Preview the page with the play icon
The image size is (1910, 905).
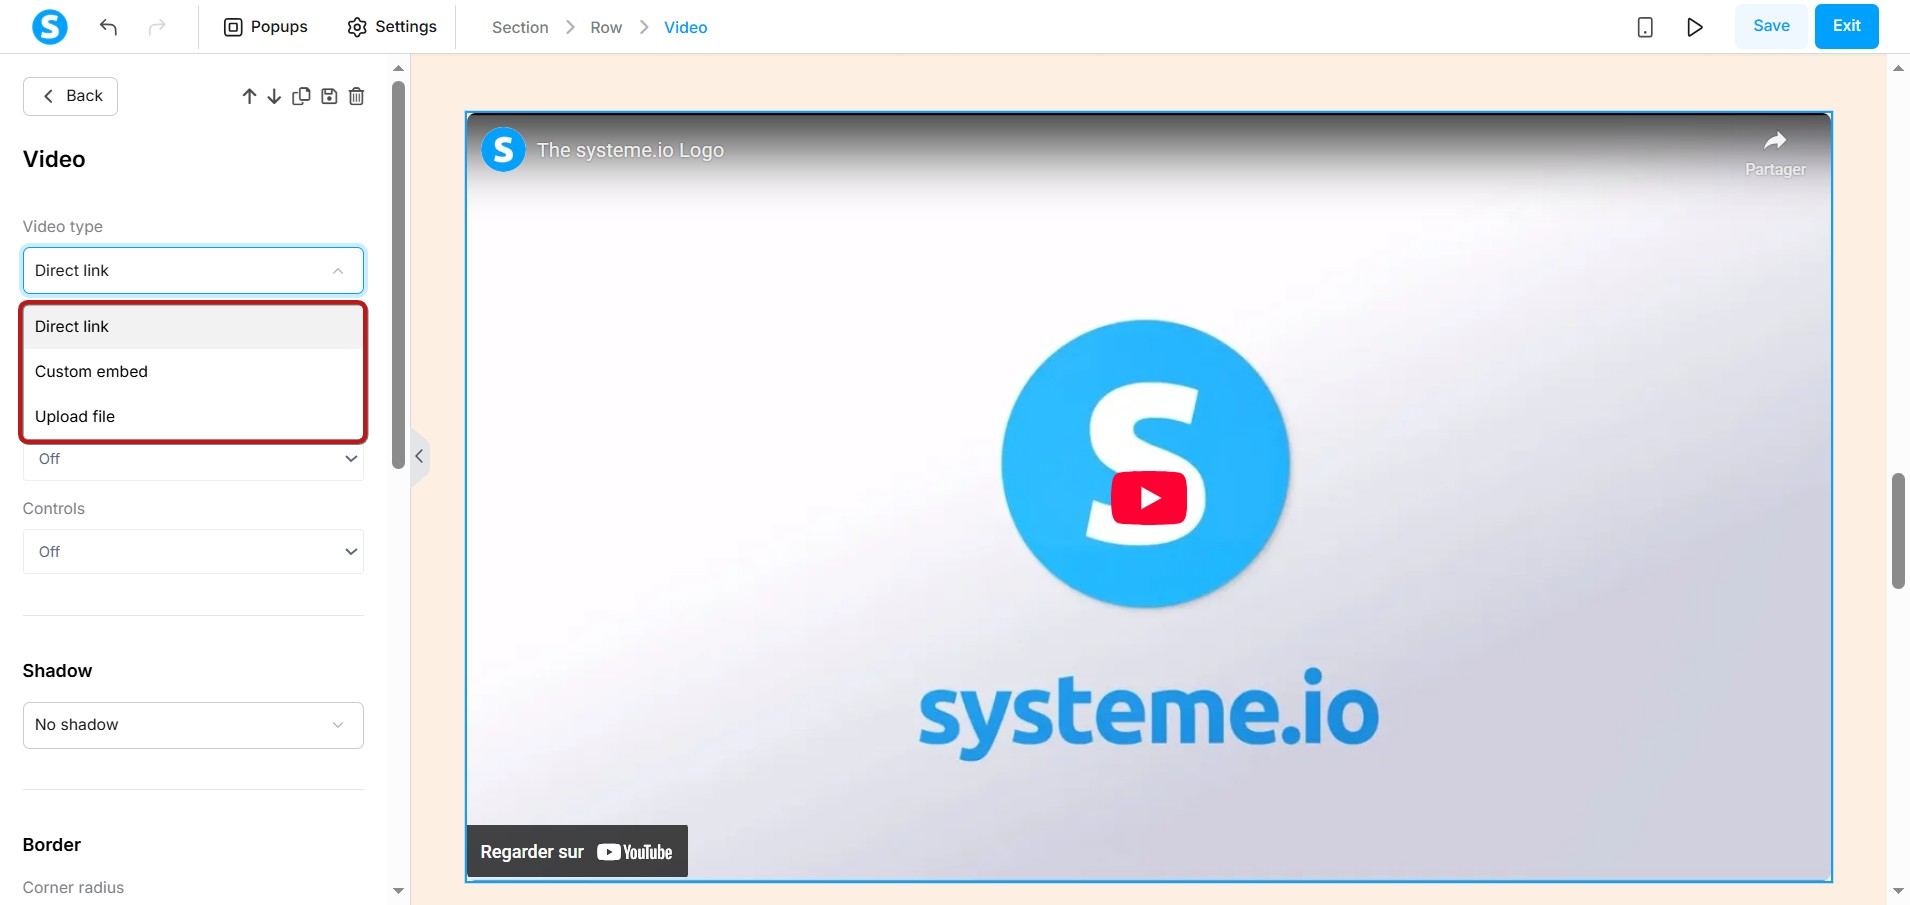(1695, 27)
